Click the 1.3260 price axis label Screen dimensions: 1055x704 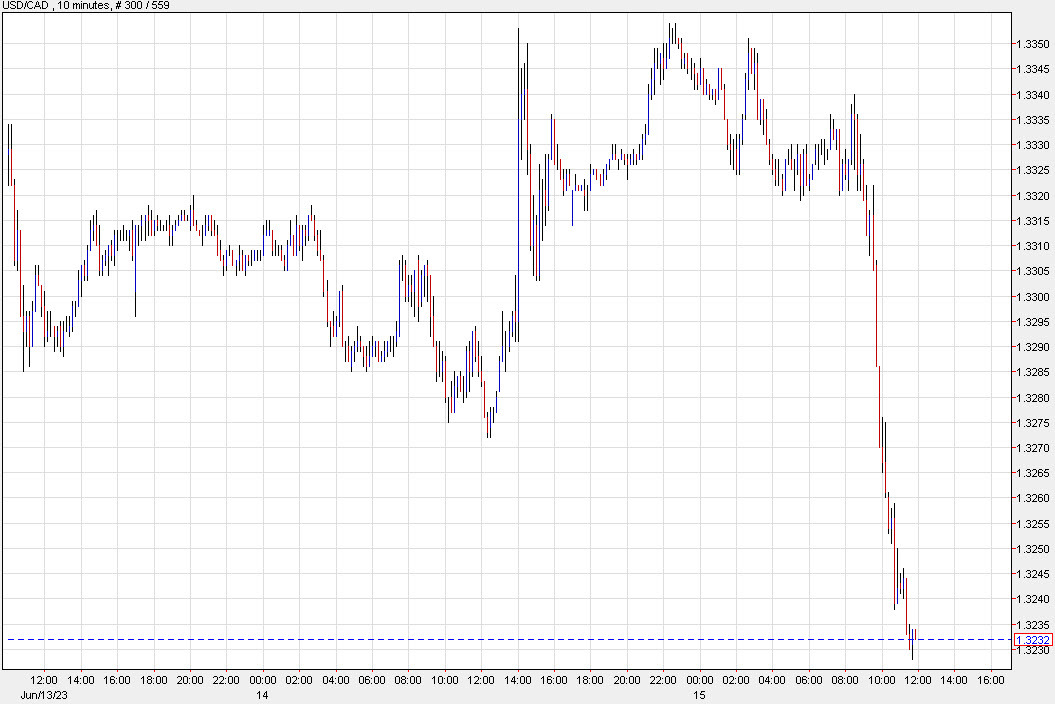pyautogui.click(x=1033, y=499)
